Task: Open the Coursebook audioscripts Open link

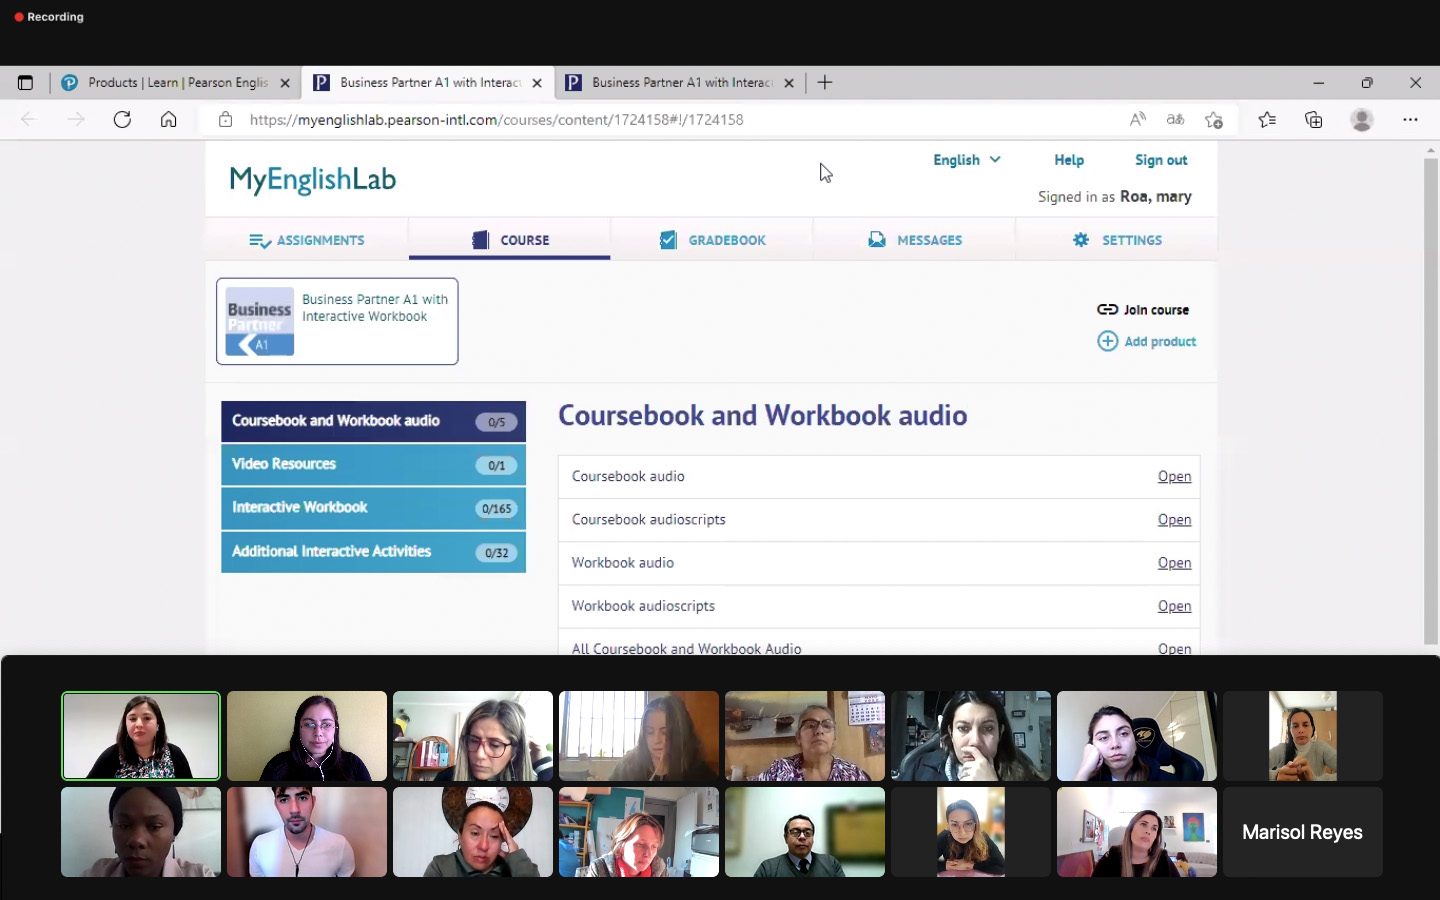Action: point(1174,520)
